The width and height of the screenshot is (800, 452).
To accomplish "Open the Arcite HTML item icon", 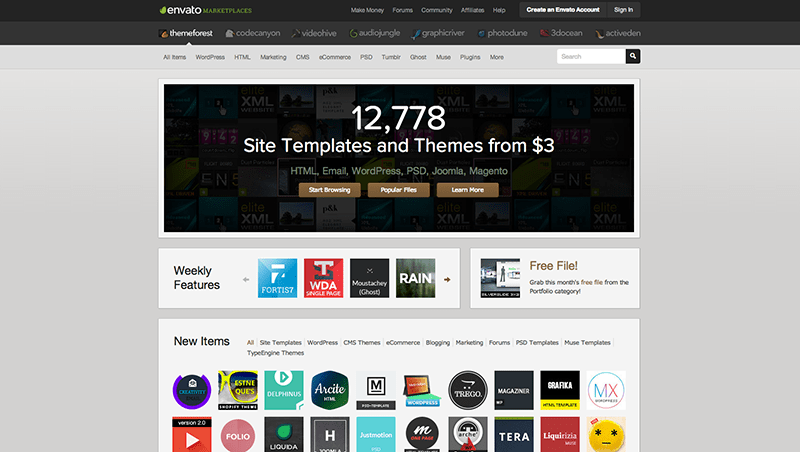I will 330,390.
